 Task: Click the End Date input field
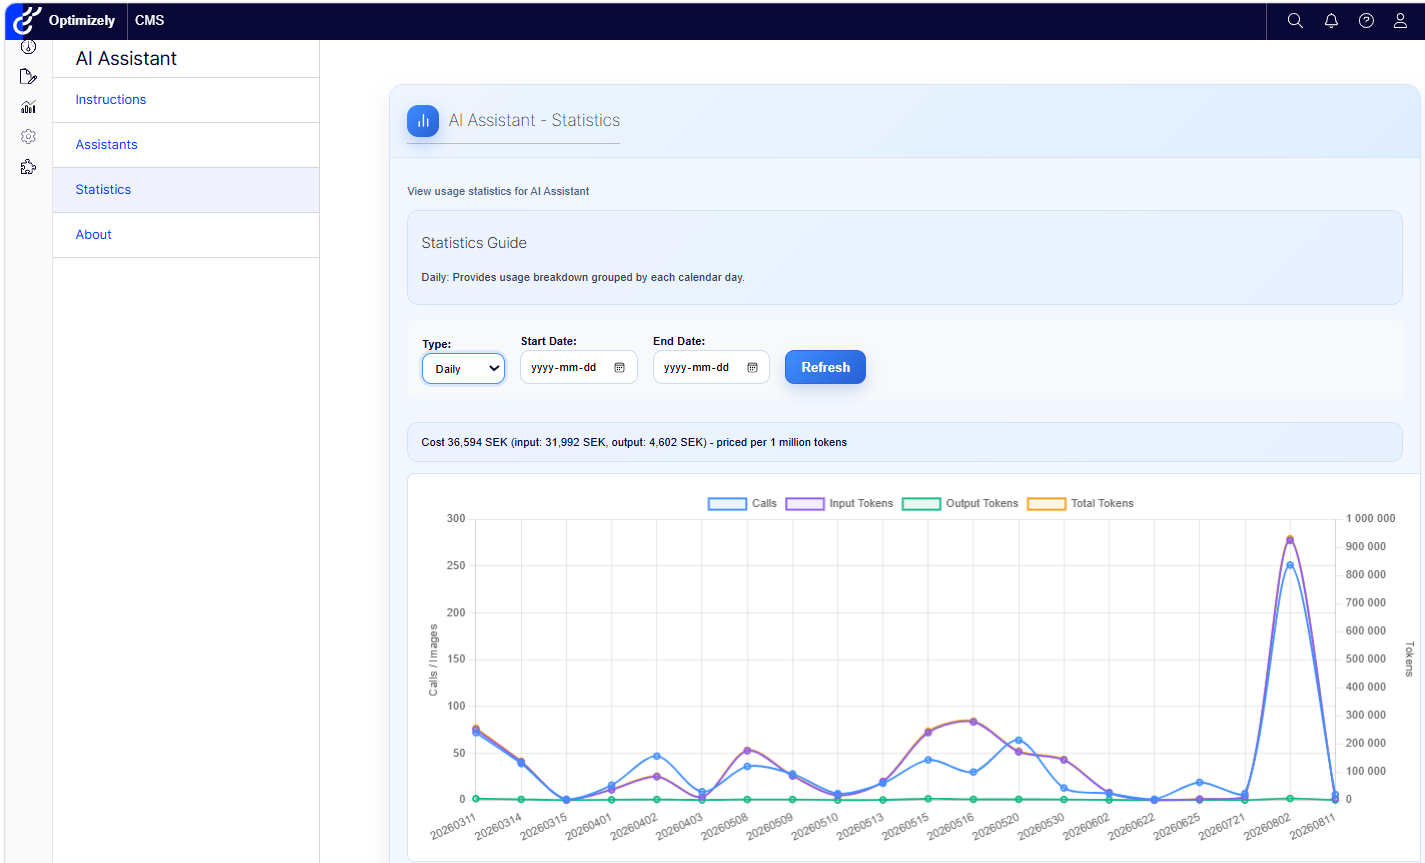[x=711, y=367]
